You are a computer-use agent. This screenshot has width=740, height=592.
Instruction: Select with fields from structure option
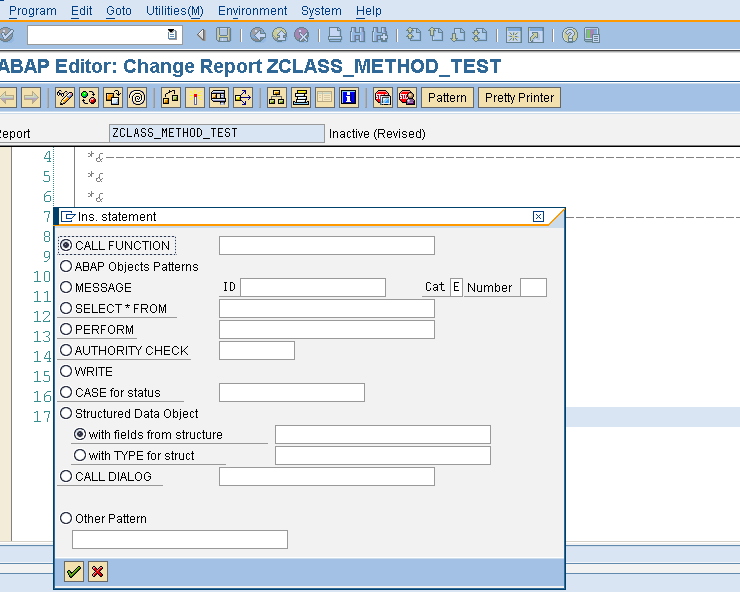[80, 434]
